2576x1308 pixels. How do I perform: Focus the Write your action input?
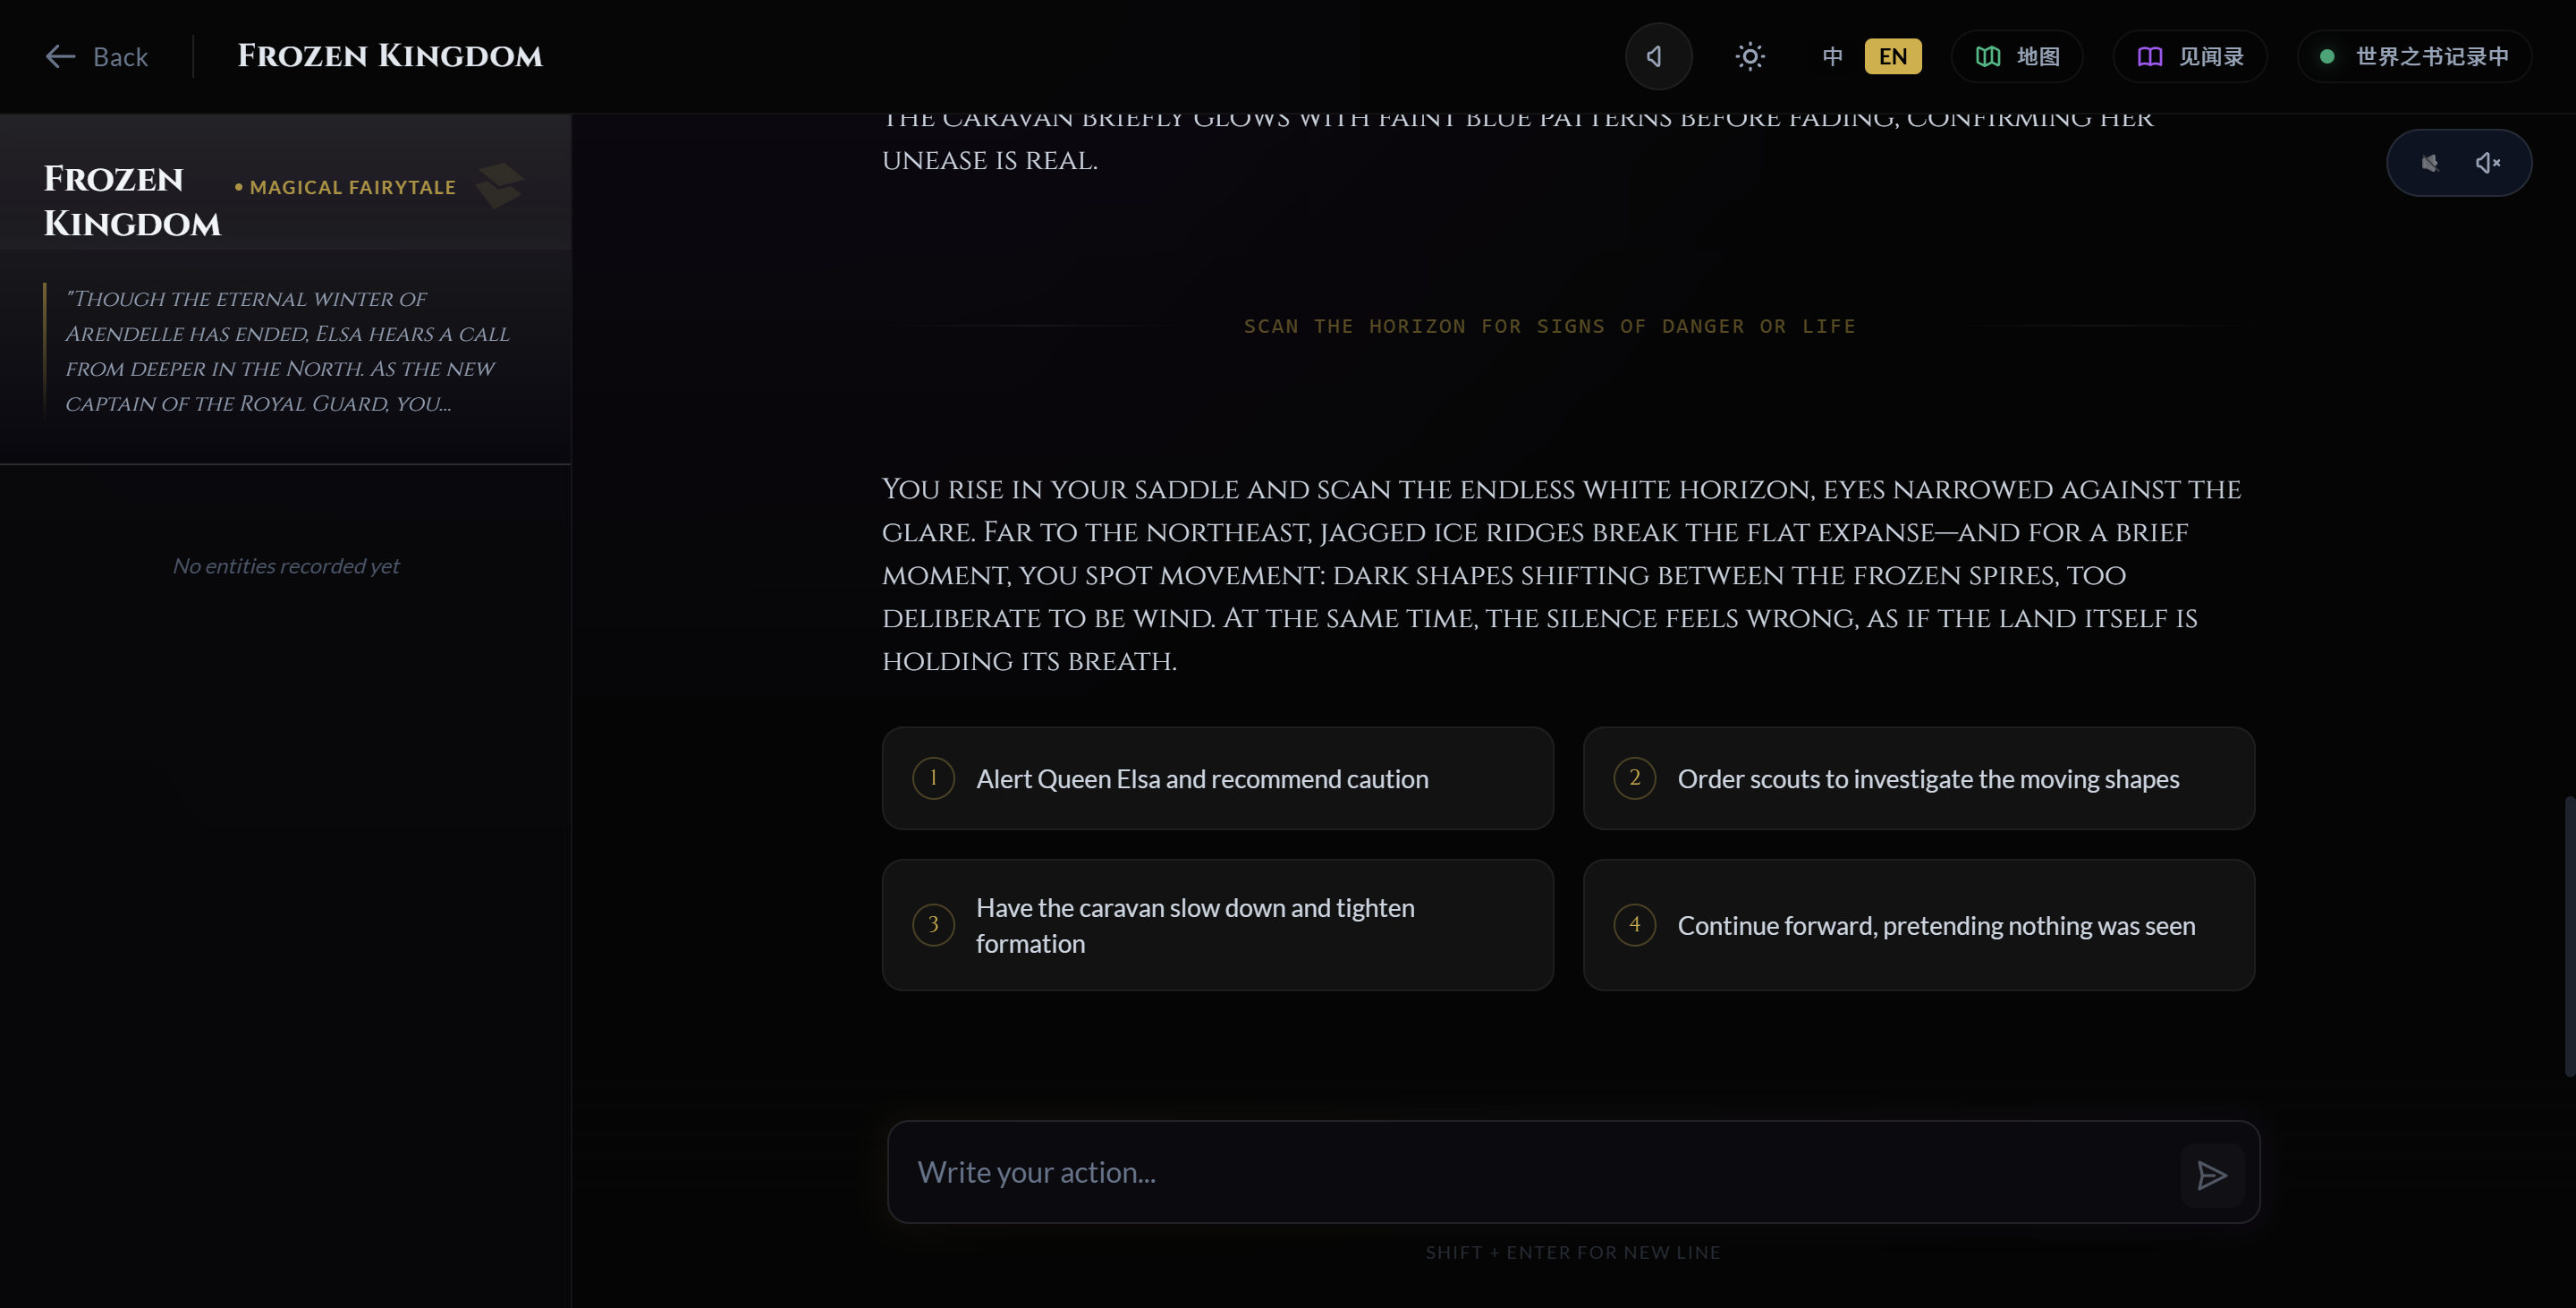point(1530,1172)
